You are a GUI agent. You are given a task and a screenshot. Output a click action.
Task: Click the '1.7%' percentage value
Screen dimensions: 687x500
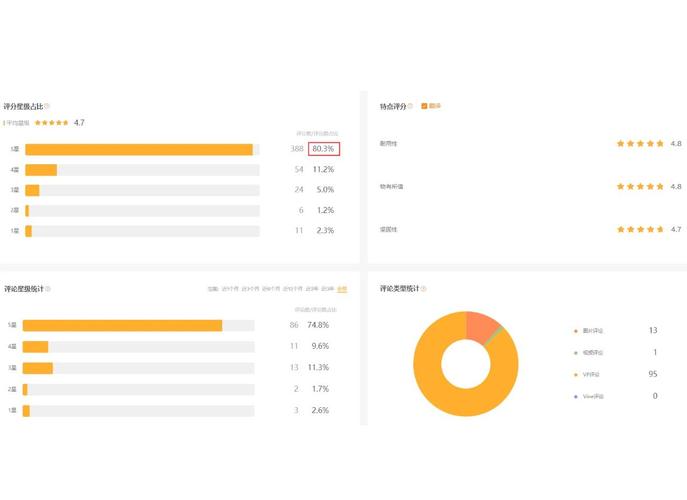click(320, 389)
